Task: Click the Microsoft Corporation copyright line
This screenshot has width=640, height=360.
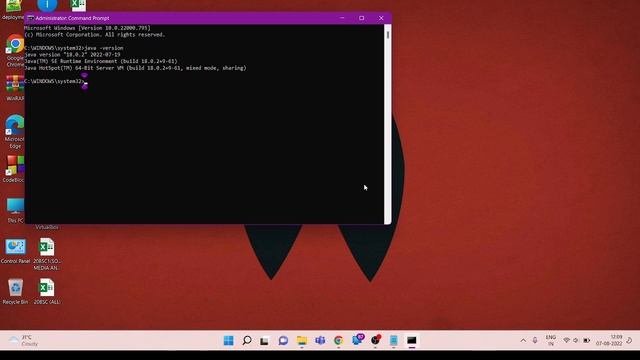Action: 95,35
